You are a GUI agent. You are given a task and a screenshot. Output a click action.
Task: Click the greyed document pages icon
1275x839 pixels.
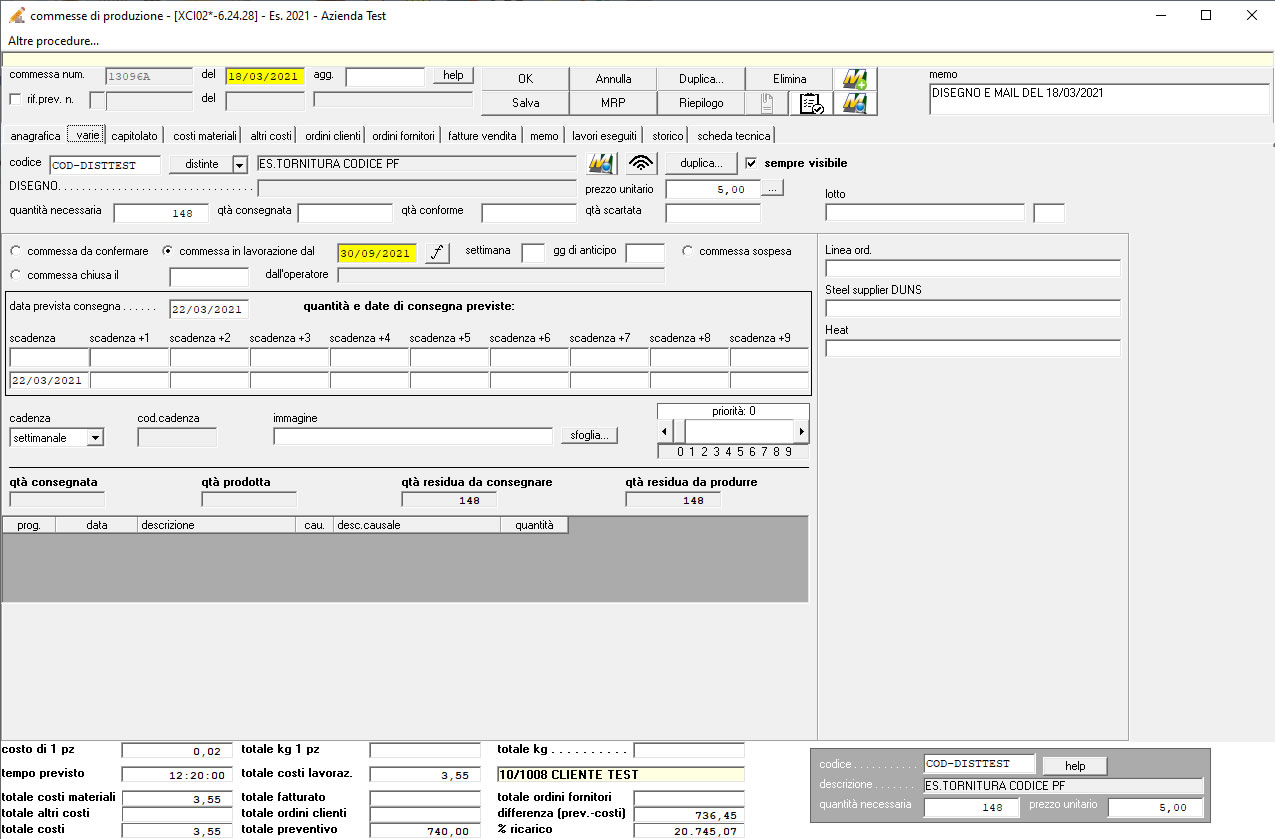(767, 103)
